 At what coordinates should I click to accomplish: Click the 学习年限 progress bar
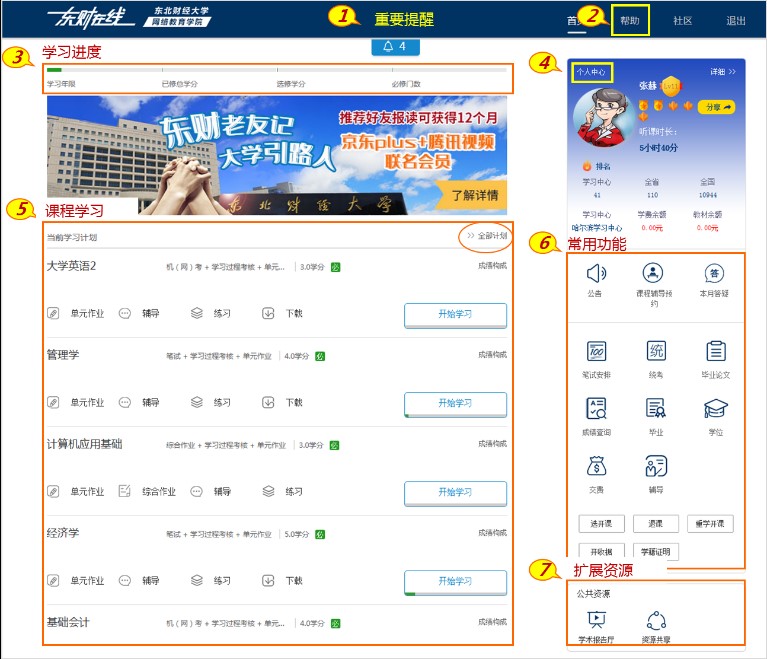tap(104, 70)
